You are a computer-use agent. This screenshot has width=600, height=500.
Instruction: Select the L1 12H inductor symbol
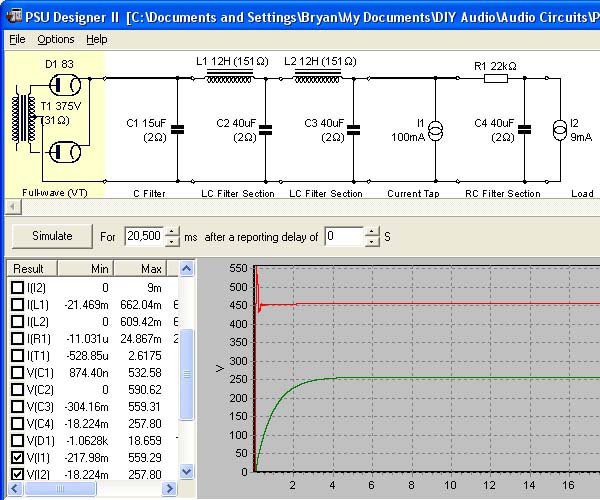pos(230,77)
